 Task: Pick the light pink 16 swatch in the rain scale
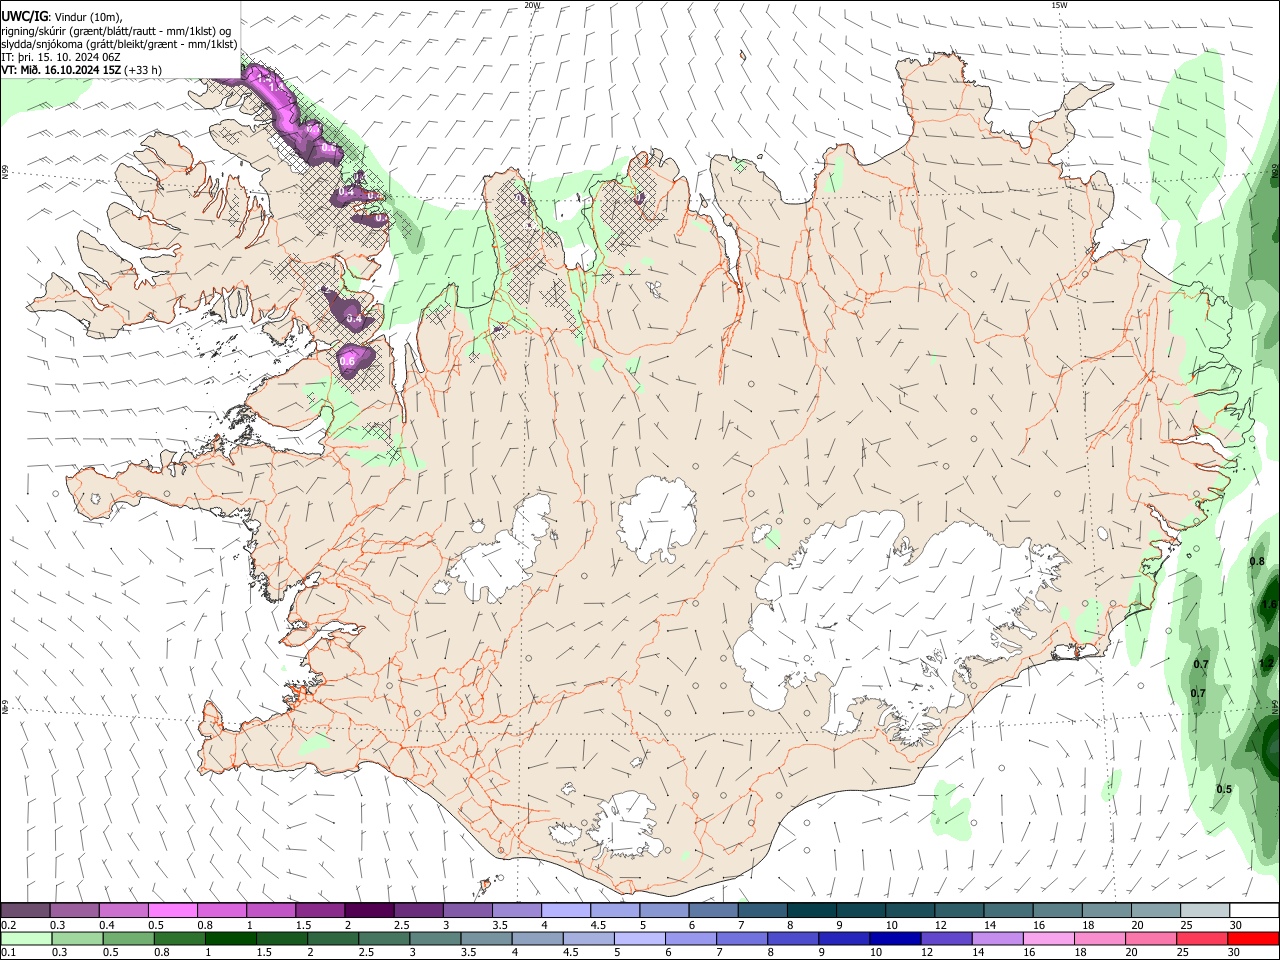(1048, 938)
